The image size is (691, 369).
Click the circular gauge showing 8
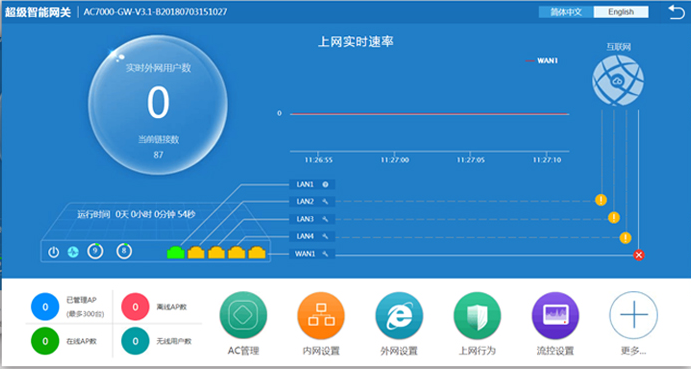[x=124, y=251]
